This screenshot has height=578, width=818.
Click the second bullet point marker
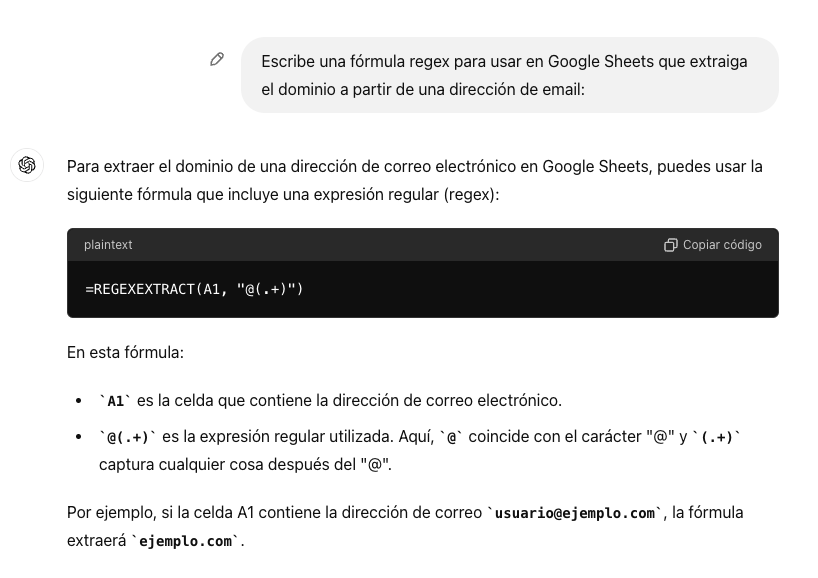[x=79, y=437]
